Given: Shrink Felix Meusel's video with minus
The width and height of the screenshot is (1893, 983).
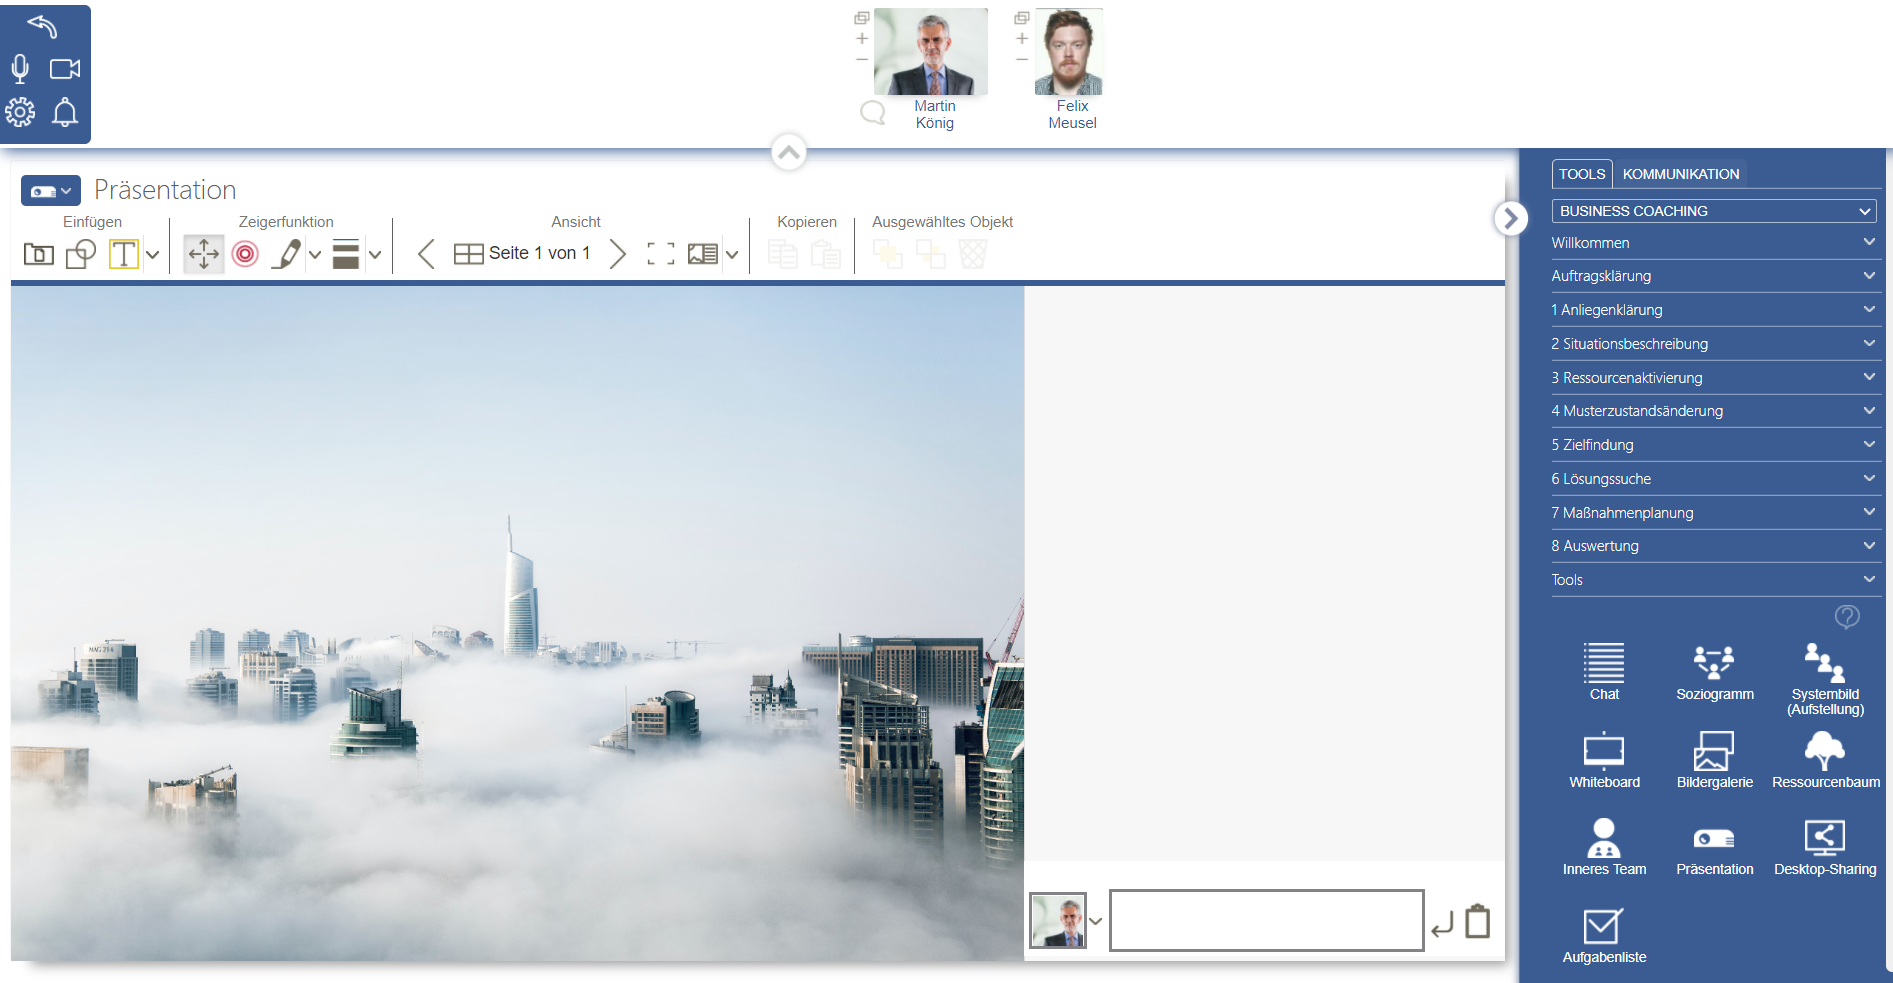Looking at the screenshot, I should coord(1022,59).
